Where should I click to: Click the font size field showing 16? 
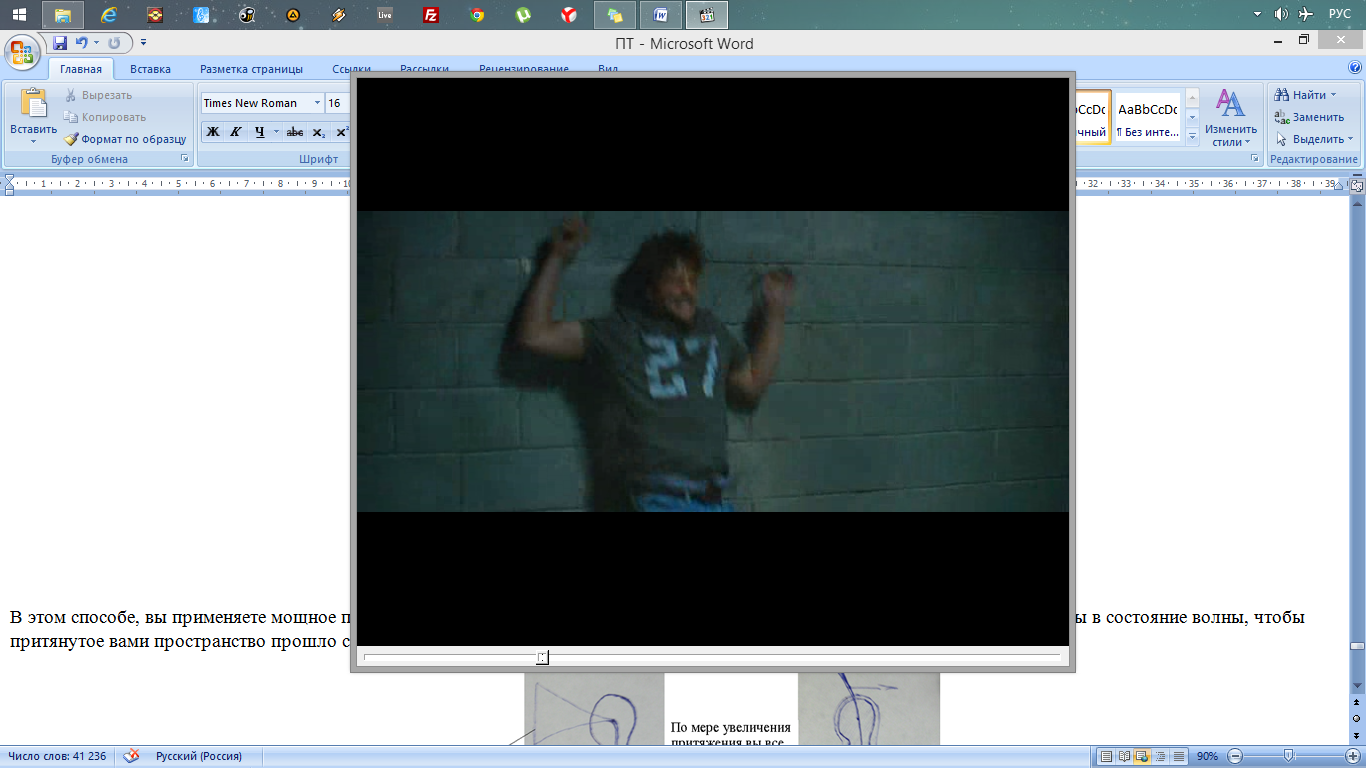click(336, 103)
